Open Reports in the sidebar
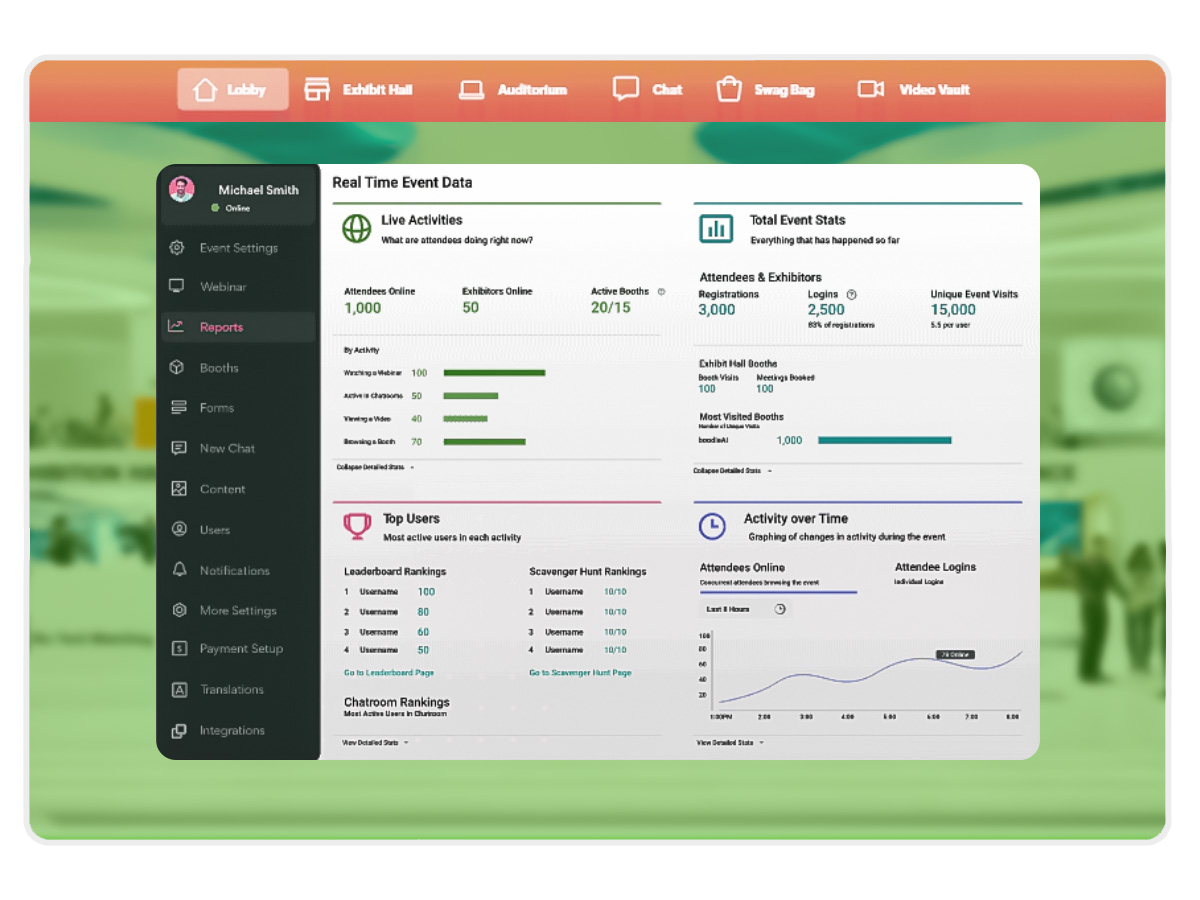Screen dimensions: 1200x900 click(221, 327)
